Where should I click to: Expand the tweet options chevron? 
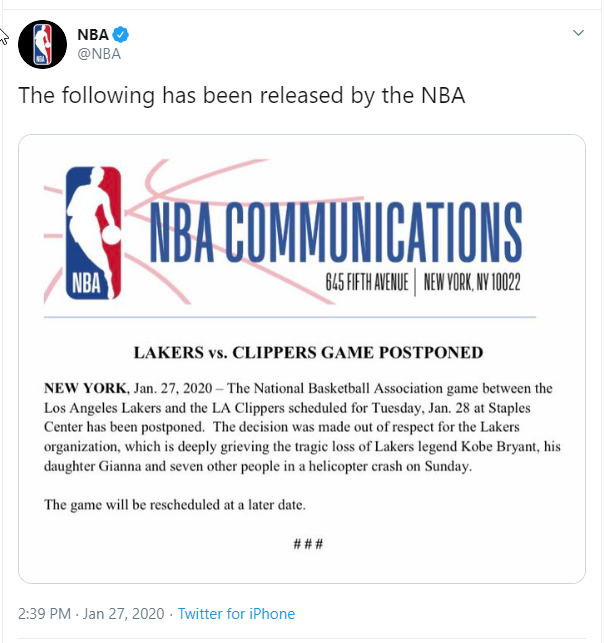click(577, 34)
